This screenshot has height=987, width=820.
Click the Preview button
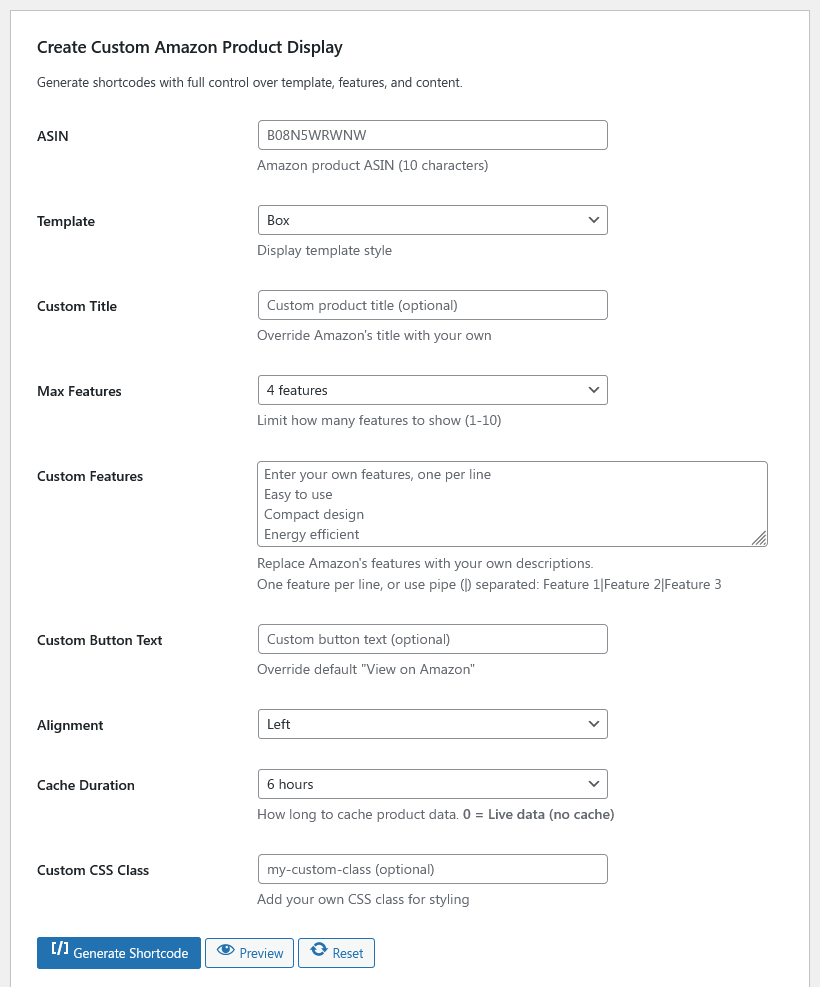[249, 952]
